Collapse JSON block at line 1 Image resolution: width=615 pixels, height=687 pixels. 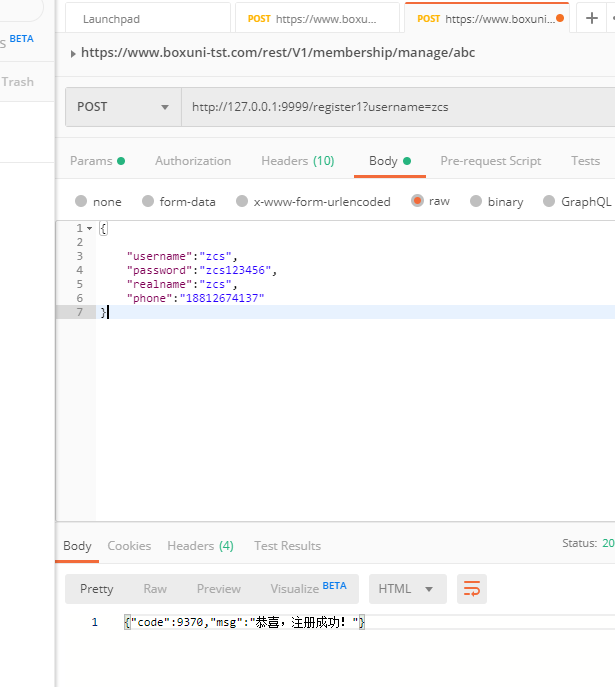[89, 228]
